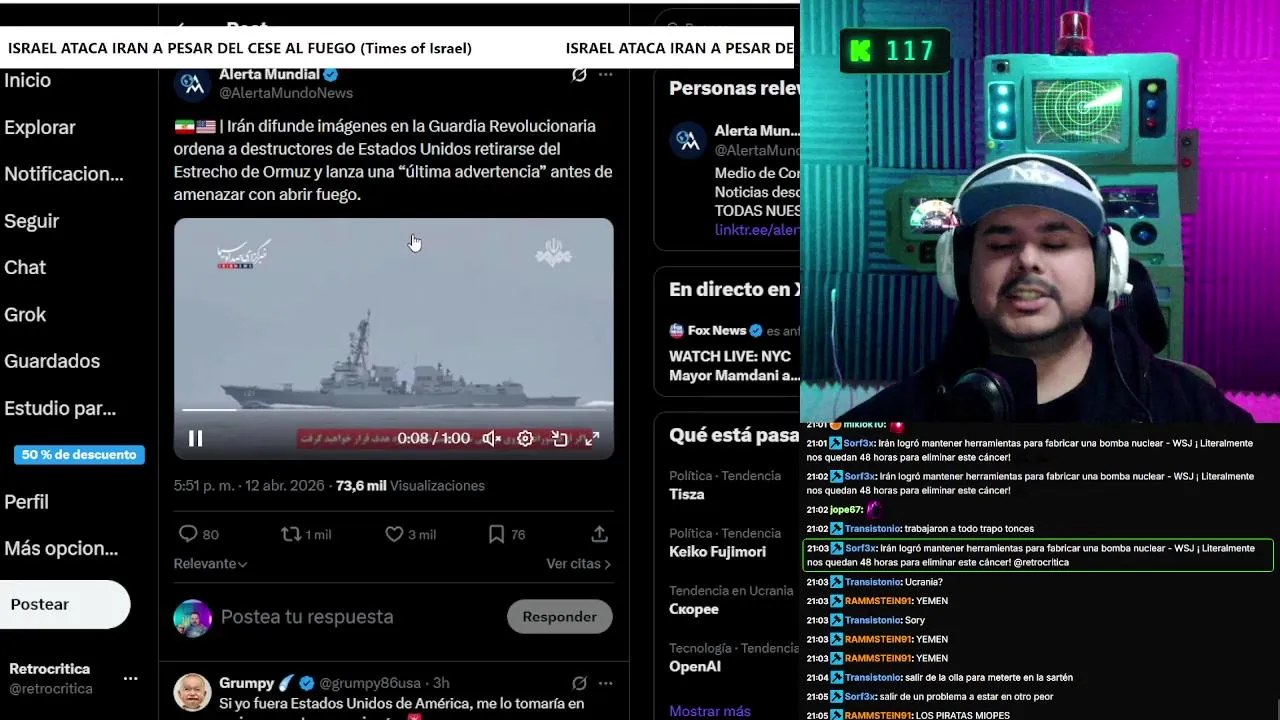Click the Retrocritica account name
The width and height of the screenshot is (1280, 720).
click(x=50, y=669)
